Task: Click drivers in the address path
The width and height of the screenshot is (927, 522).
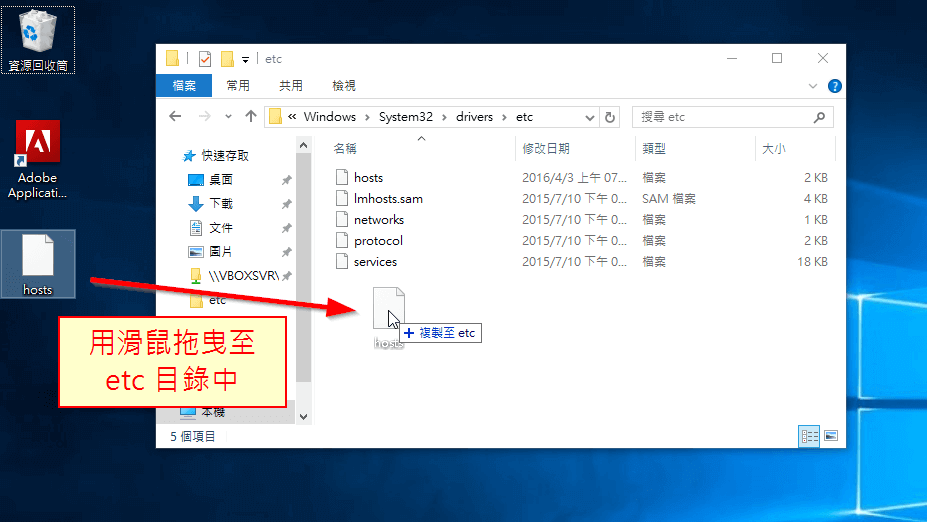Action: [x=474, y=117]
